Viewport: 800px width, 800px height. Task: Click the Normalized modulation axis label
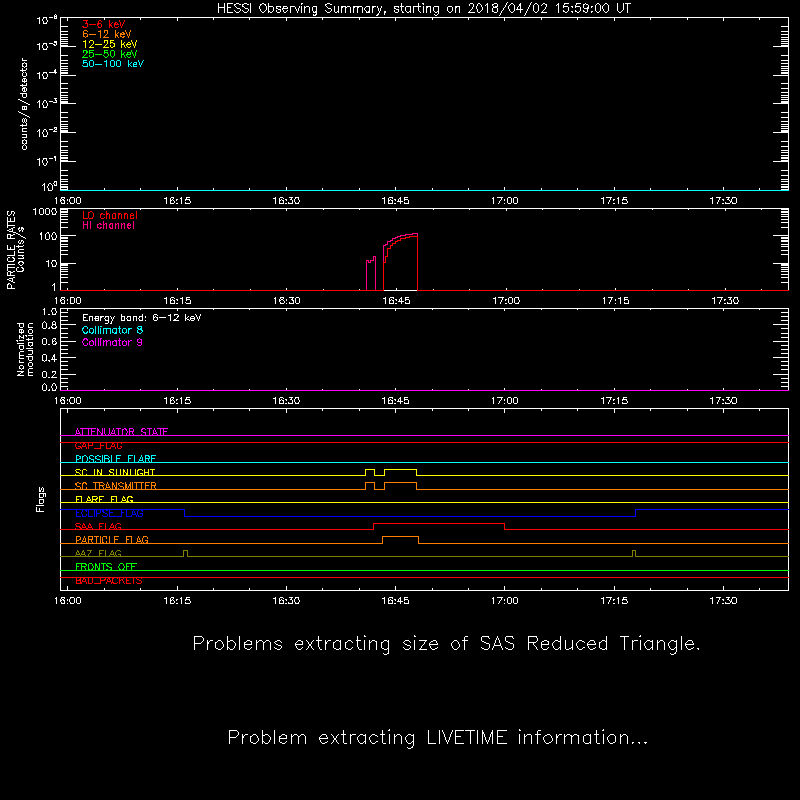click(x=25, y=349)
